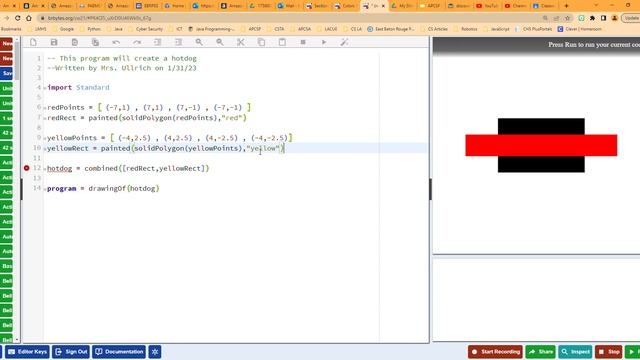Image resolution: width=640 pixels, height=360 pixels.
Task: Click the first magnifier icon in editor toolbar
Action: 199,42
